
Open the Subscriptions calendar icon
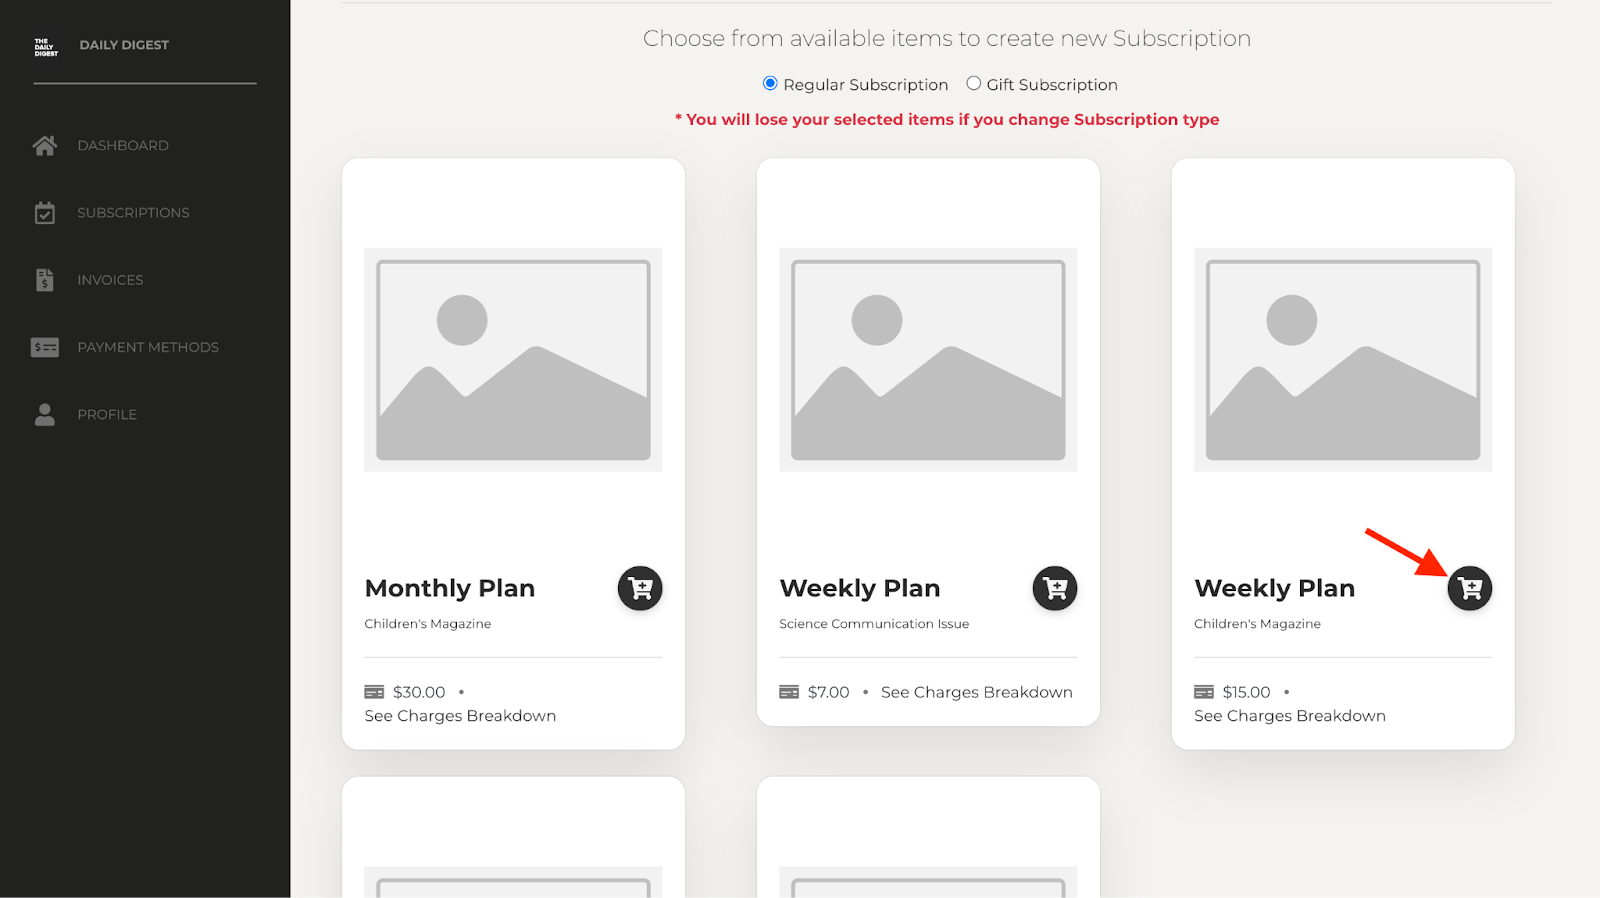click(x=44, y=212)
